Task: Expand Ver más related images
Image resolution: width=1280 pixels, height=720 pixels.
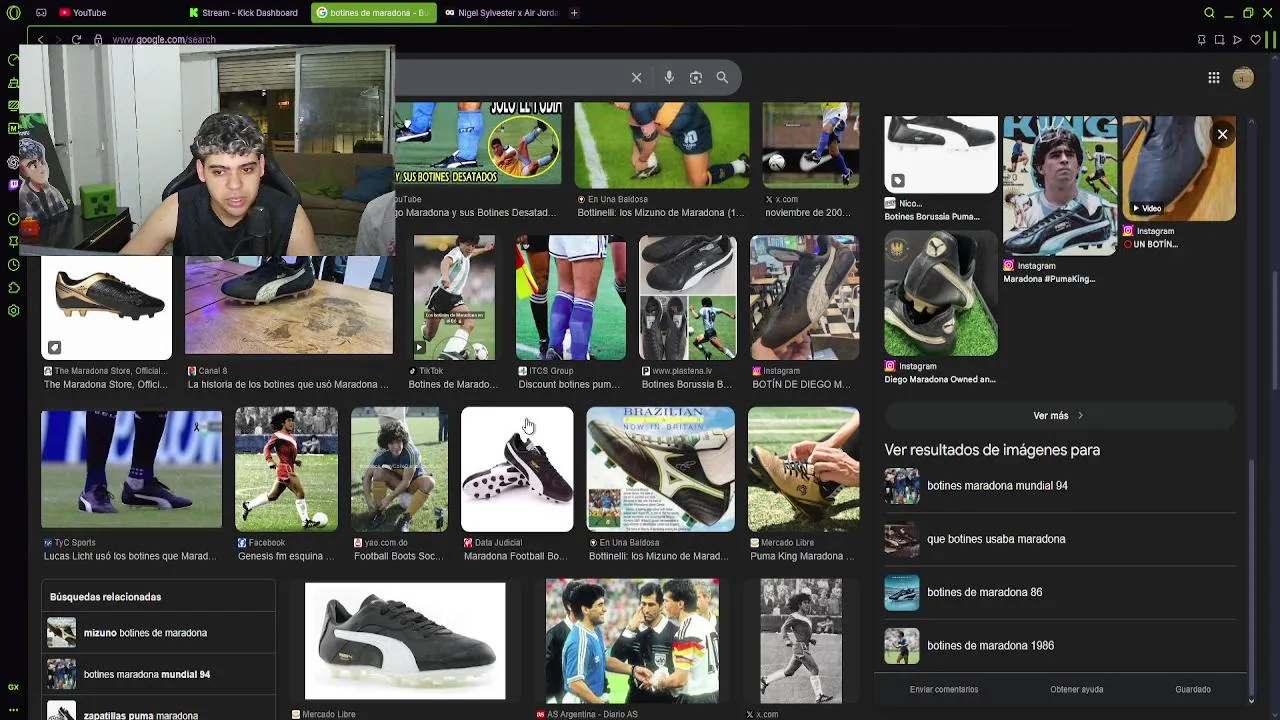Action: 1058,416
